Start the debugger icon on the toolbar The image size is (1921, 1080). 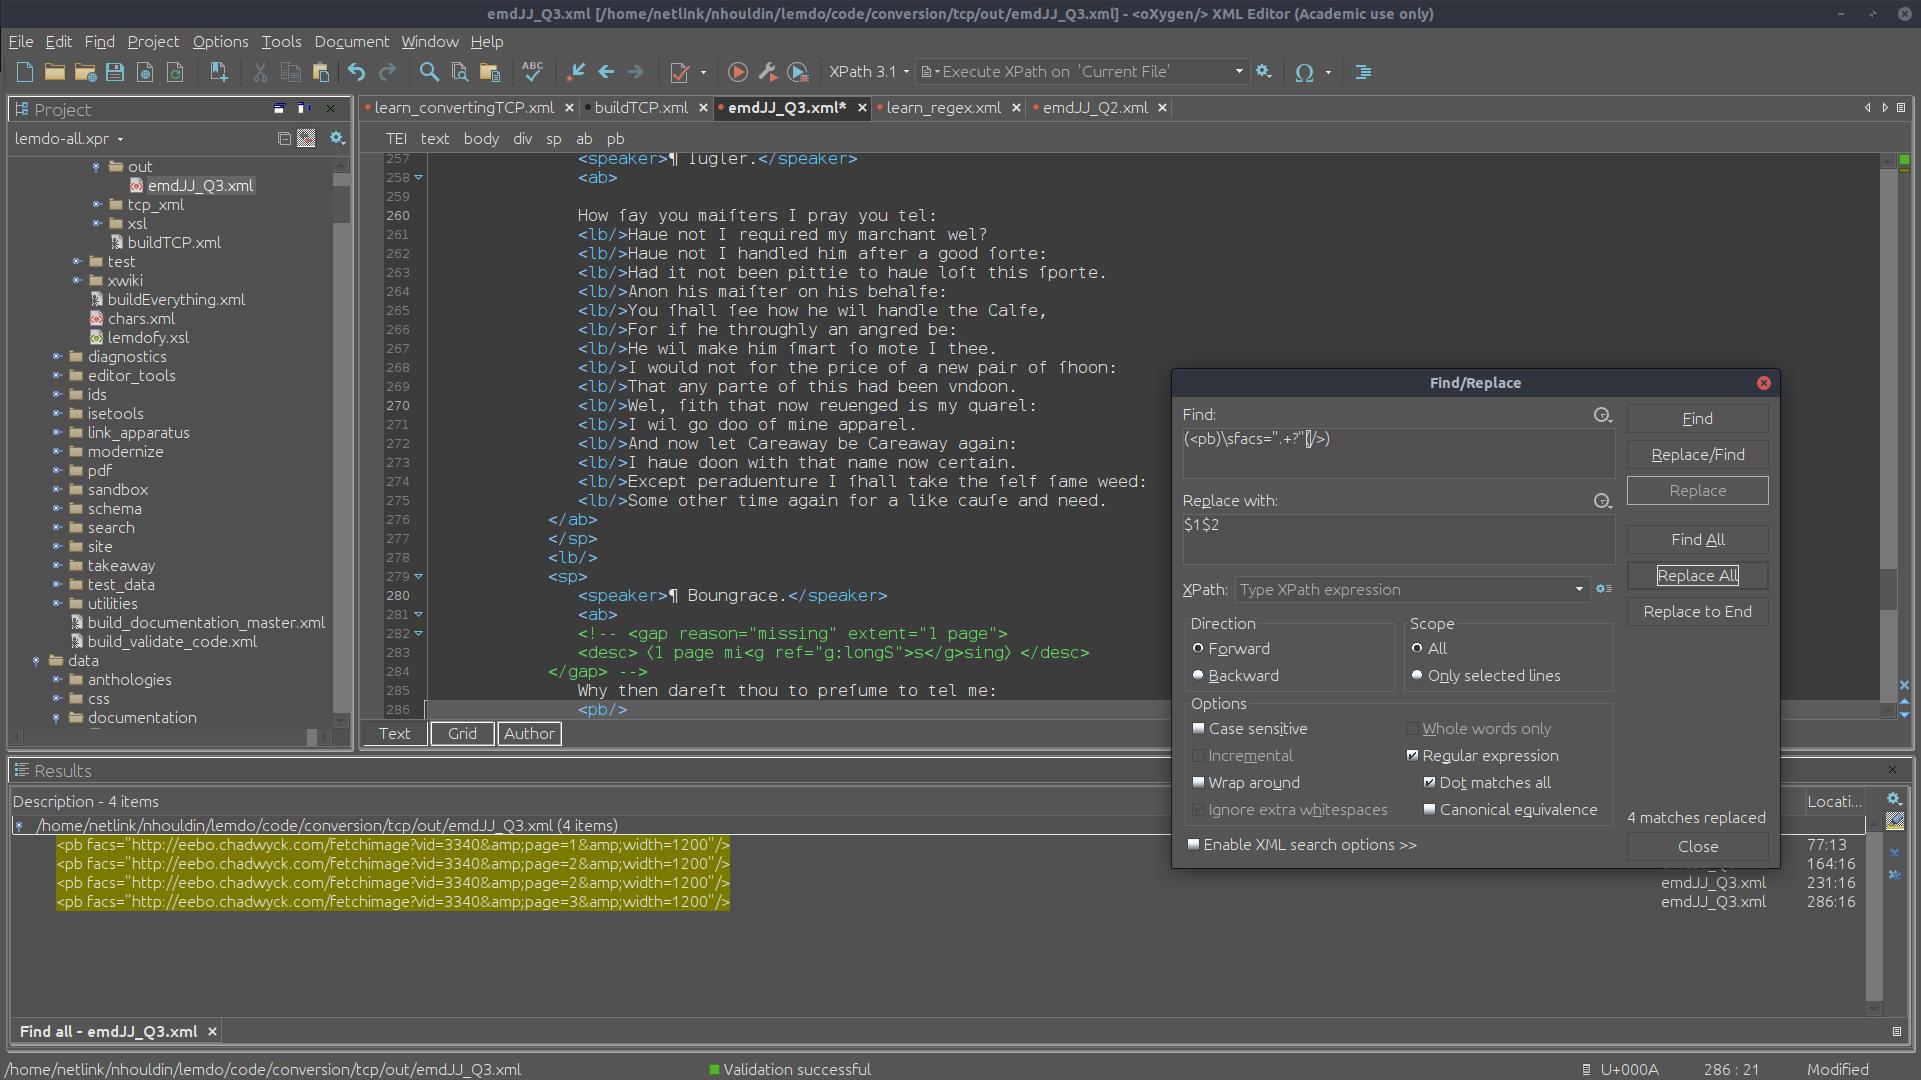(798, 71)
